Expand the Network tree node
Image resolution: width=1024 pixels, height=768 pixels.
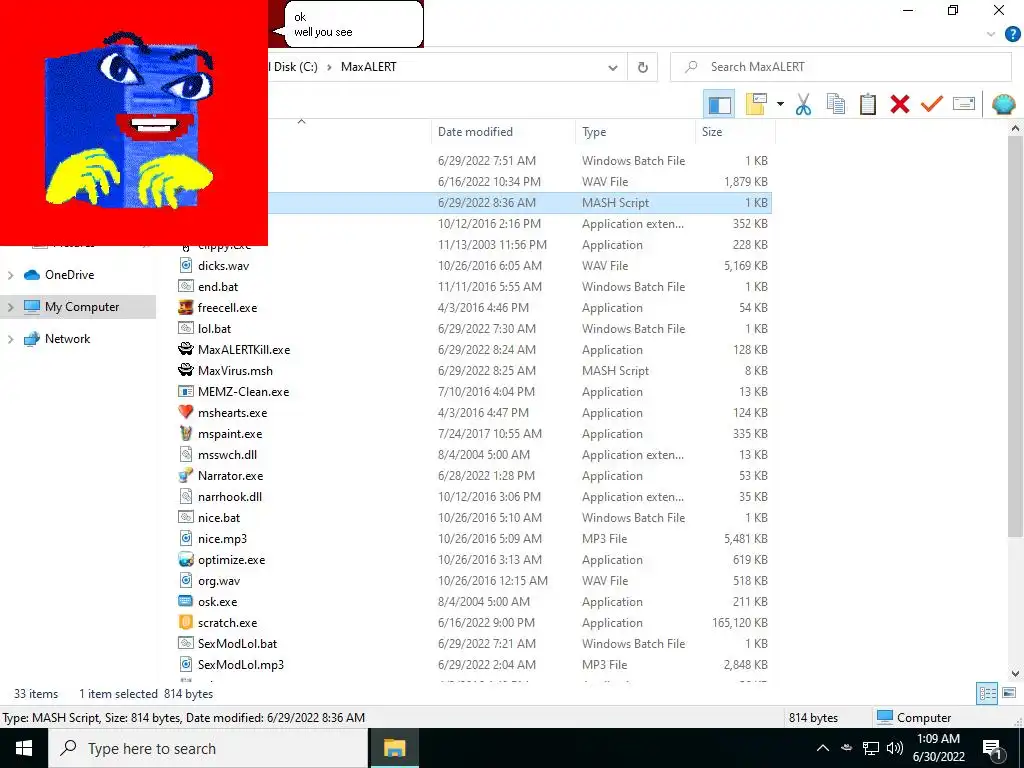[10, 339]
